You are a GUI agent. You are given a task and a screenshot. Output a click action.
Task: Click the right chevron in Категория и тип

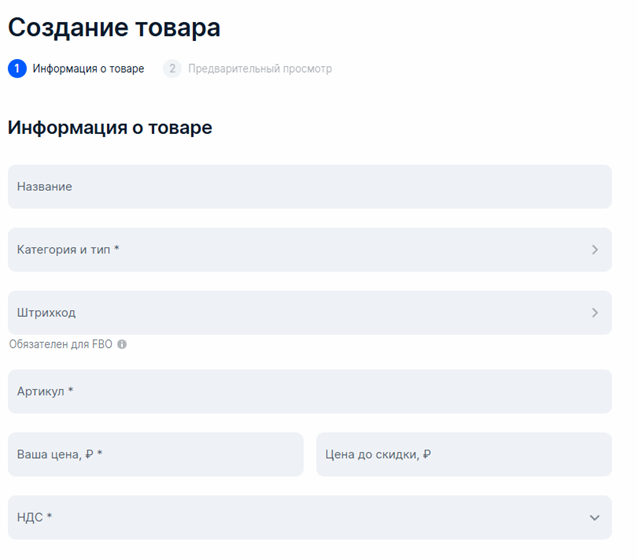point(594,250)
